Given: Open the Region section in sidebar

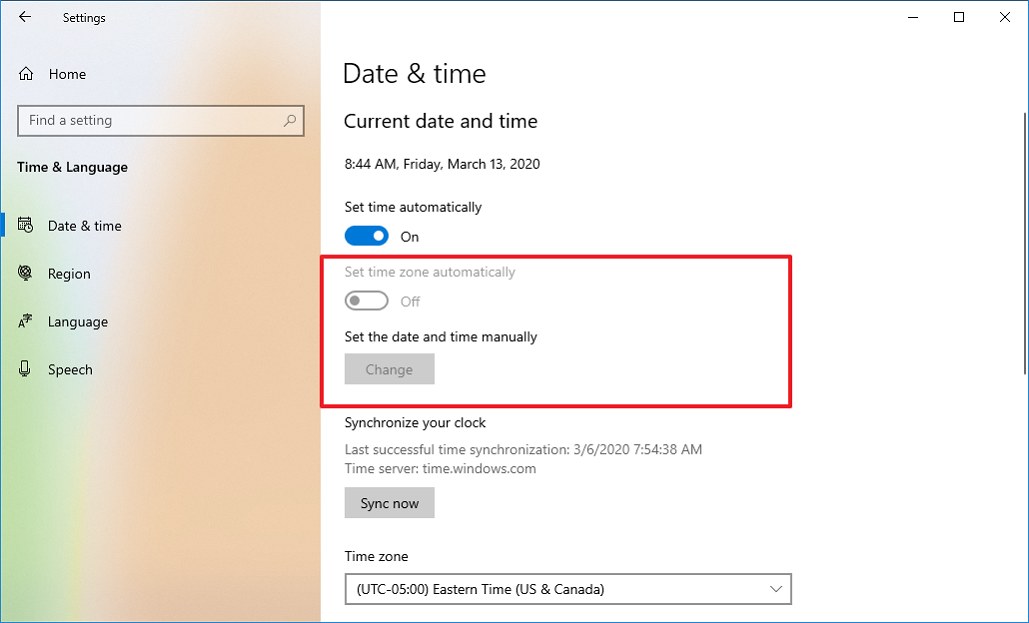Looking at the screenshot, I should click(69, 274).
